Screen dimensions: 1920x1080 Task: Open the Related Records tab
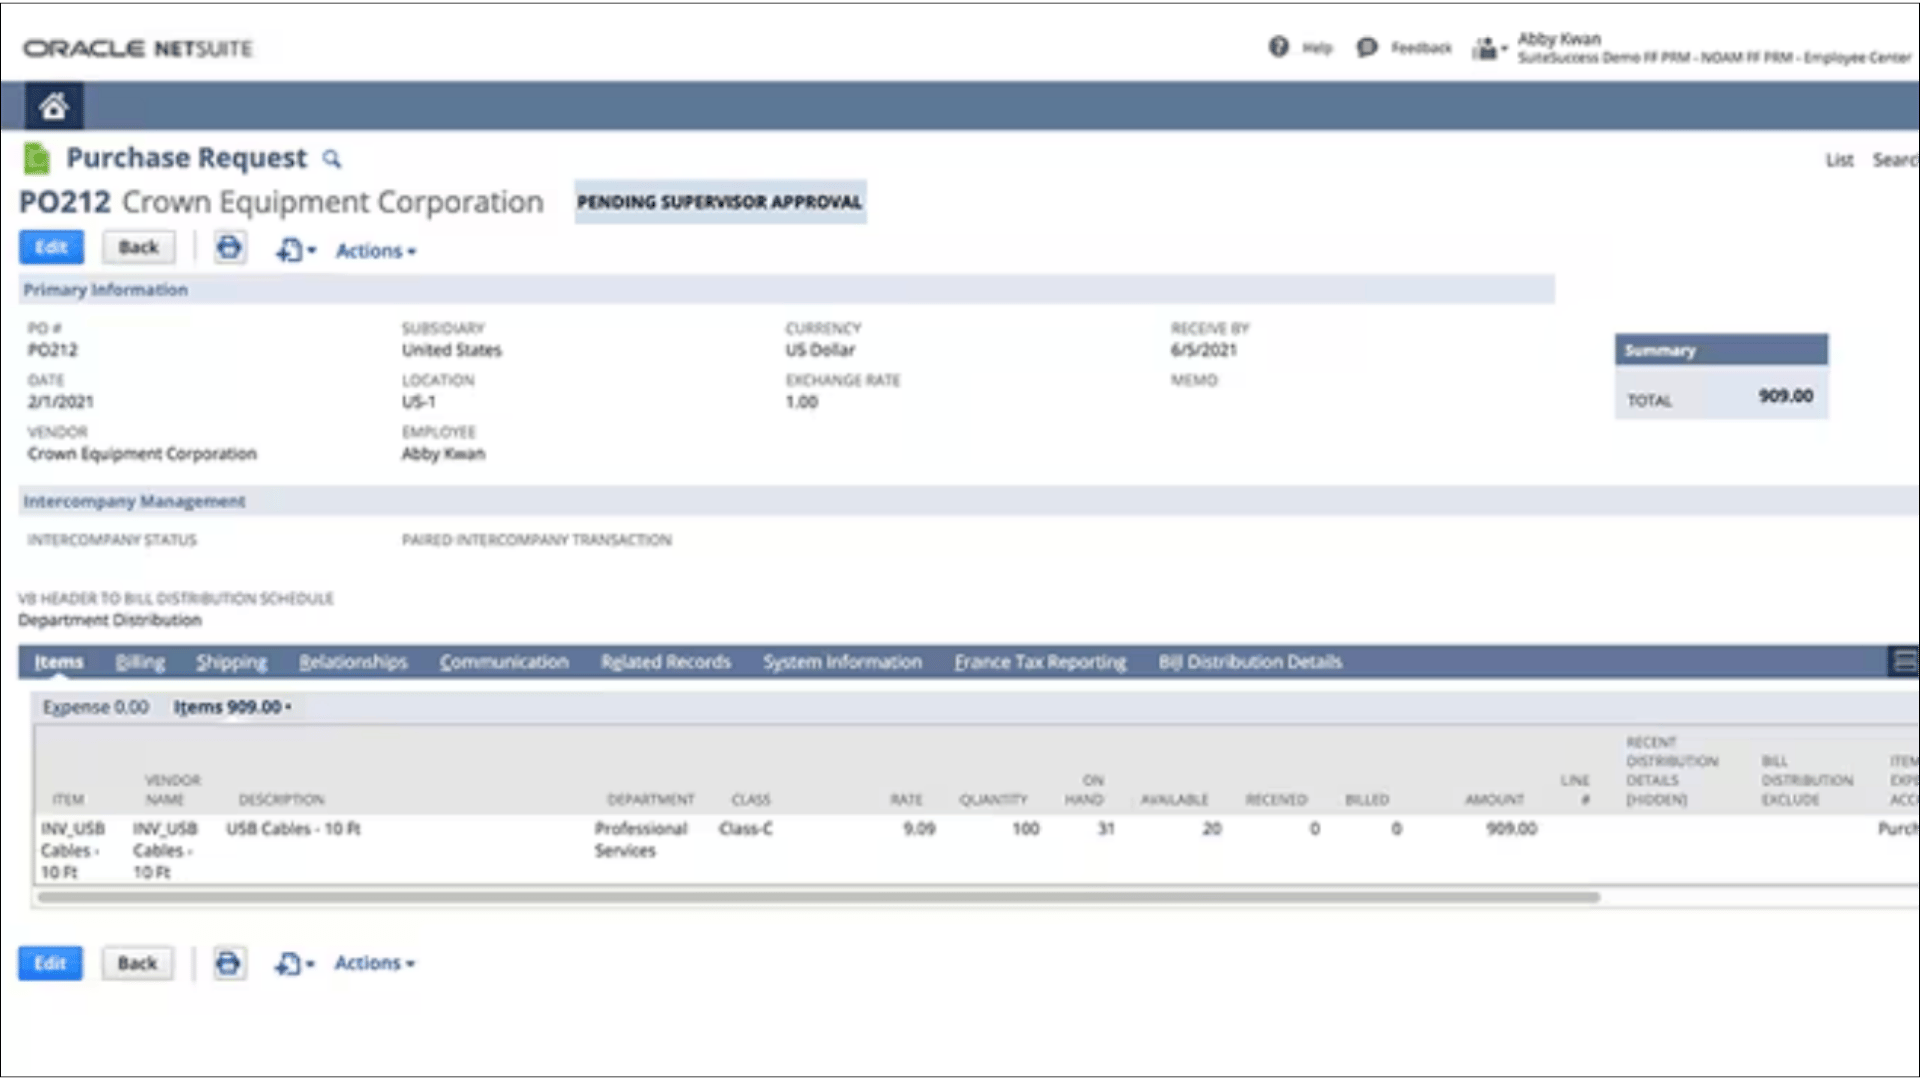665,662
